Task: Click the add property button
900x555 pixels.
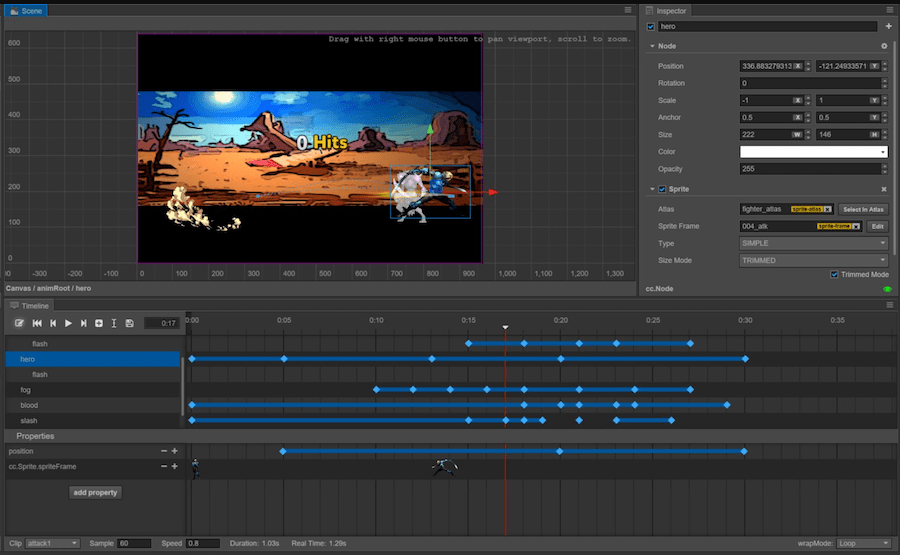Action: point(96,492)
